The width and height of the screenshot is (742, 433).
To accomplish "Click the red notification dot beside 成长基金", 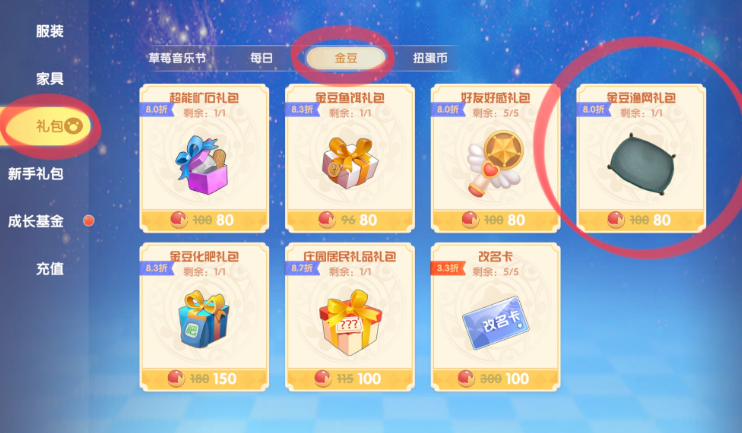I will pyautogui.click(x=88, y=221).
